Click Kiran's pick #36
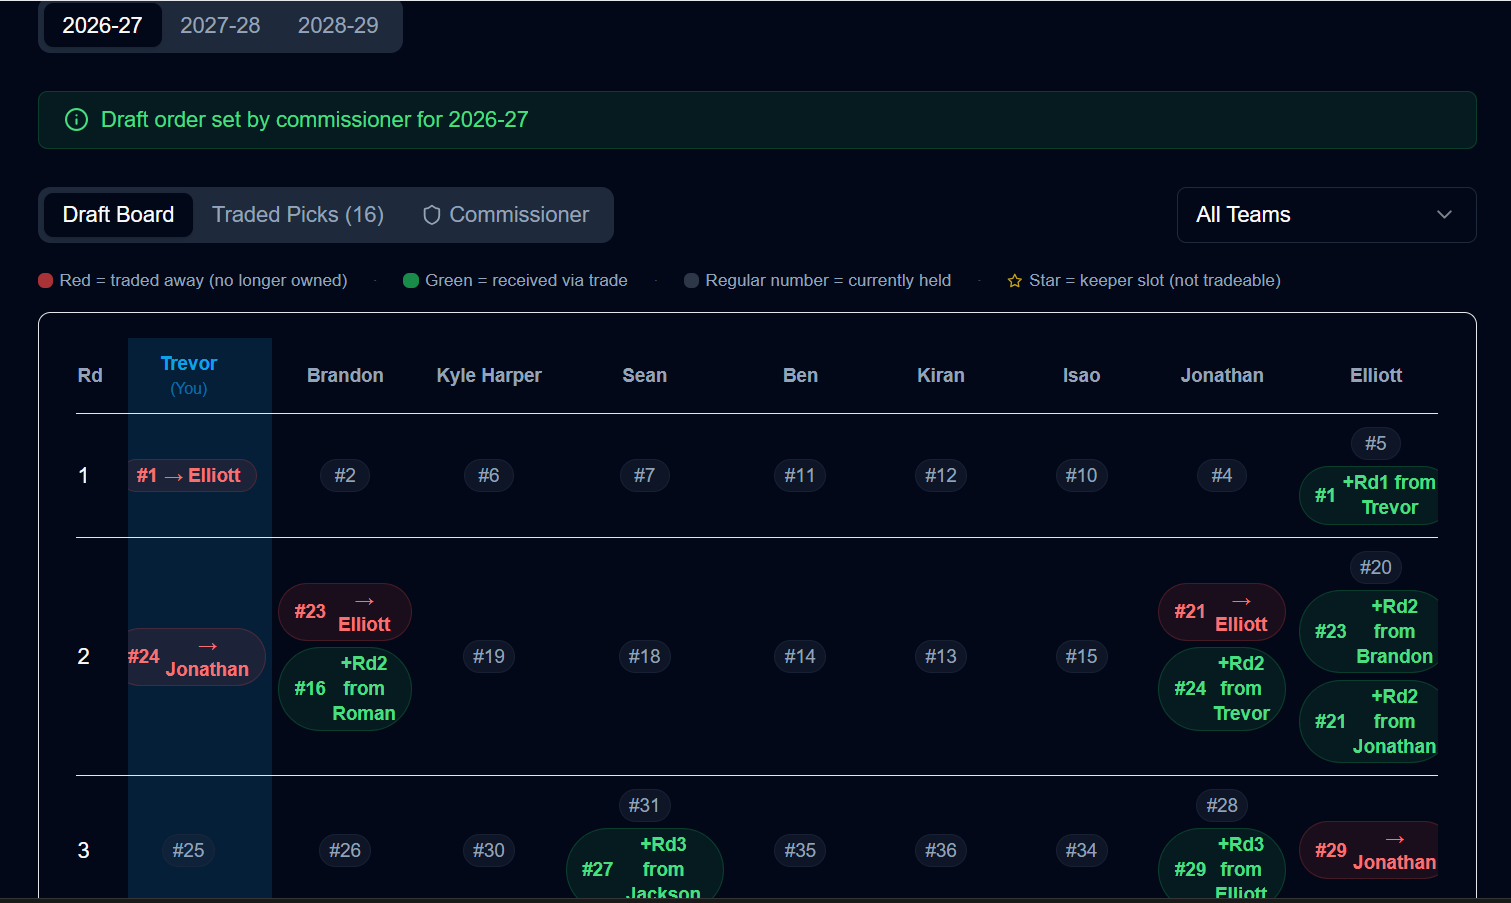 941,851
